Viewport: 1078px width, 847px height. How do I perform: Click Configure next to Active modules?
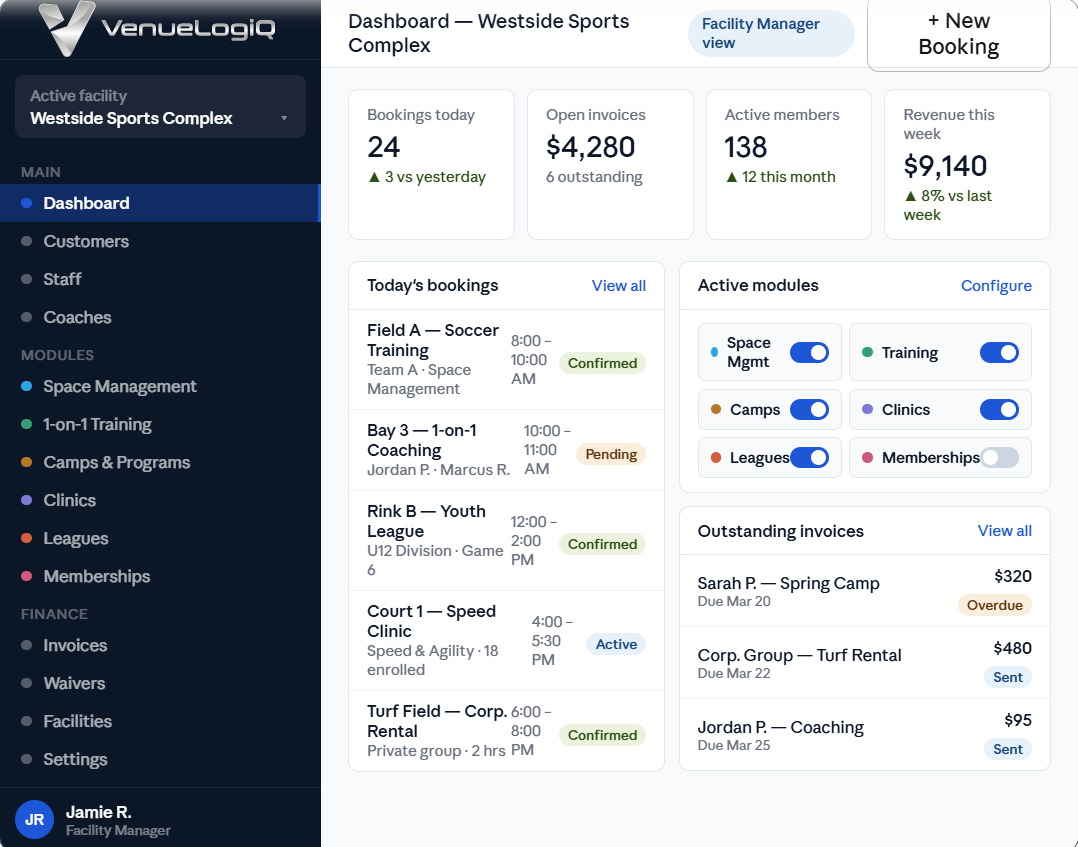click(996, 285)
